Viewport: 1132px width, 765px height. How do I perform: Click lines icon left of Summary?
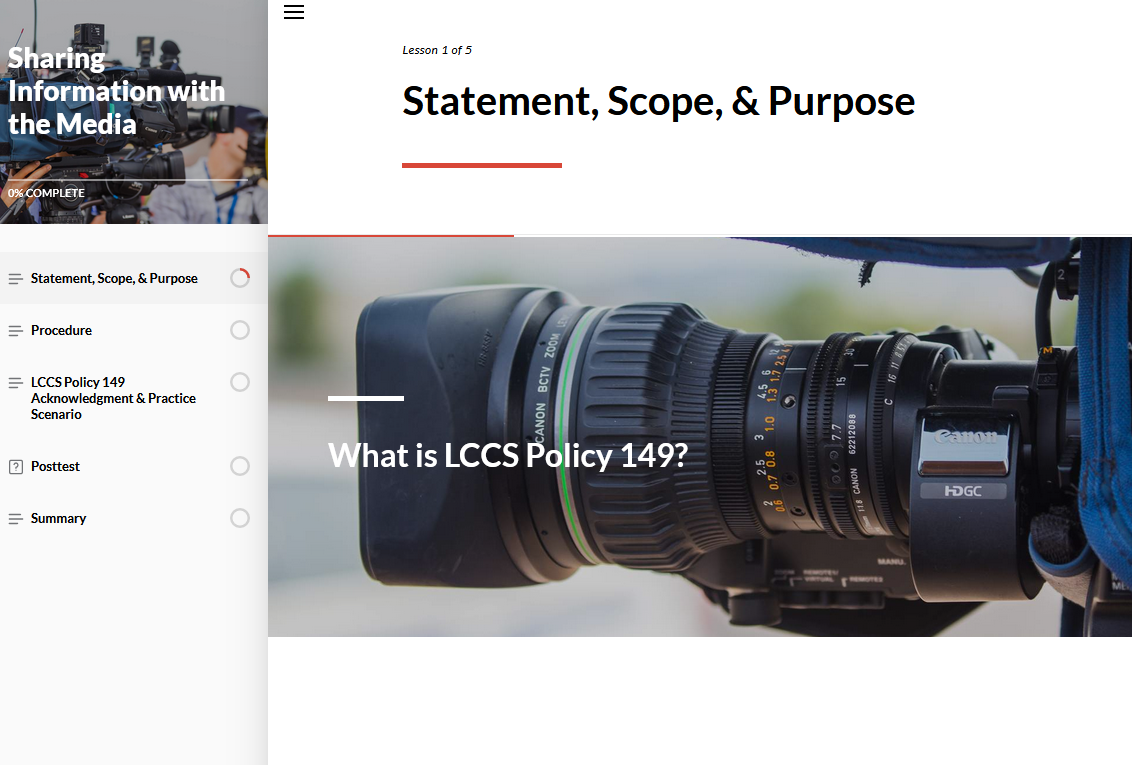pos(15,519)
